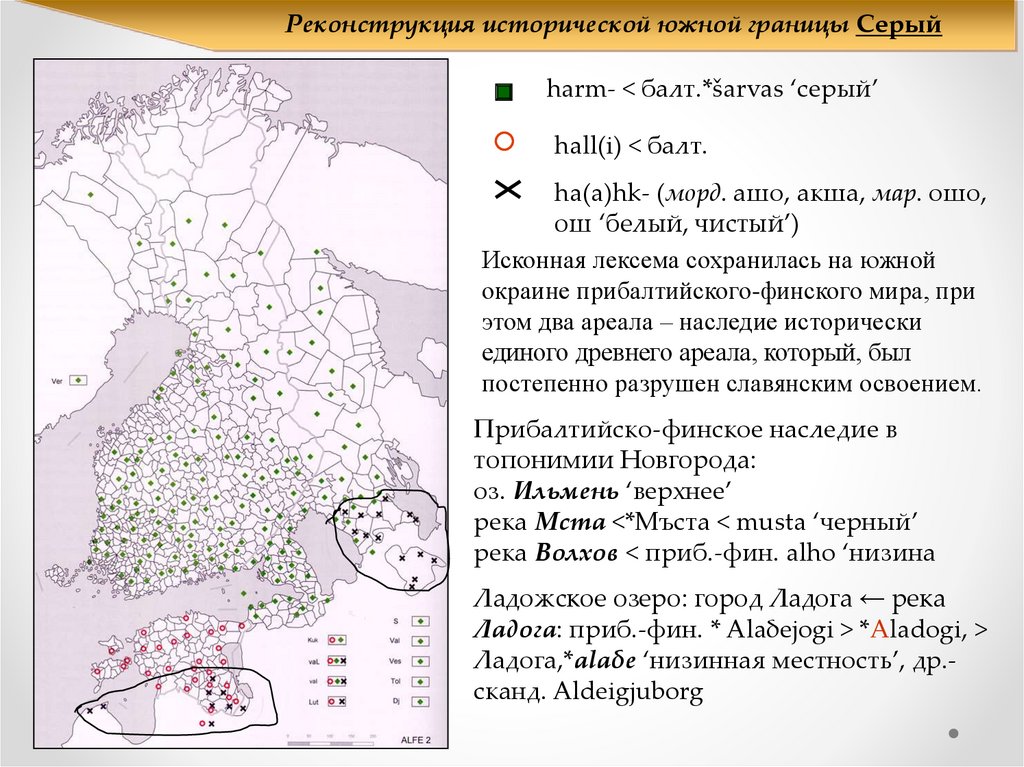This screenshot has height=767, width=1024.
Task: Click the bold river name Мста
Action: 570,522
